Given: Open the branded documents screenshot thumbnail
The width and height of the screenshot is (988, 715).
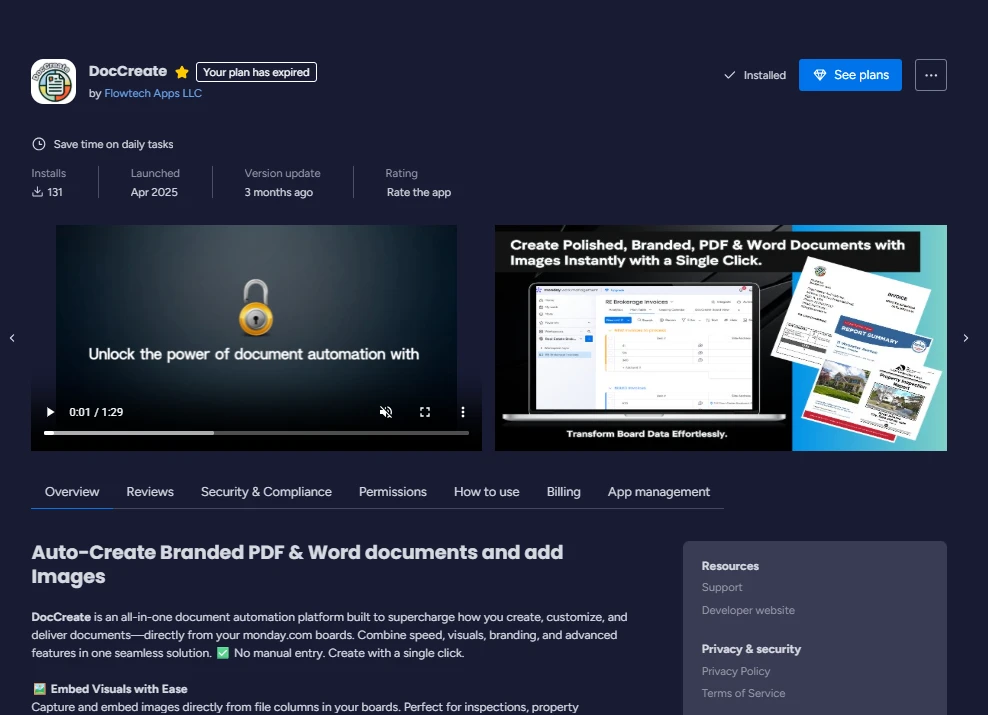Looking at the screenshot, I should 720,338.
